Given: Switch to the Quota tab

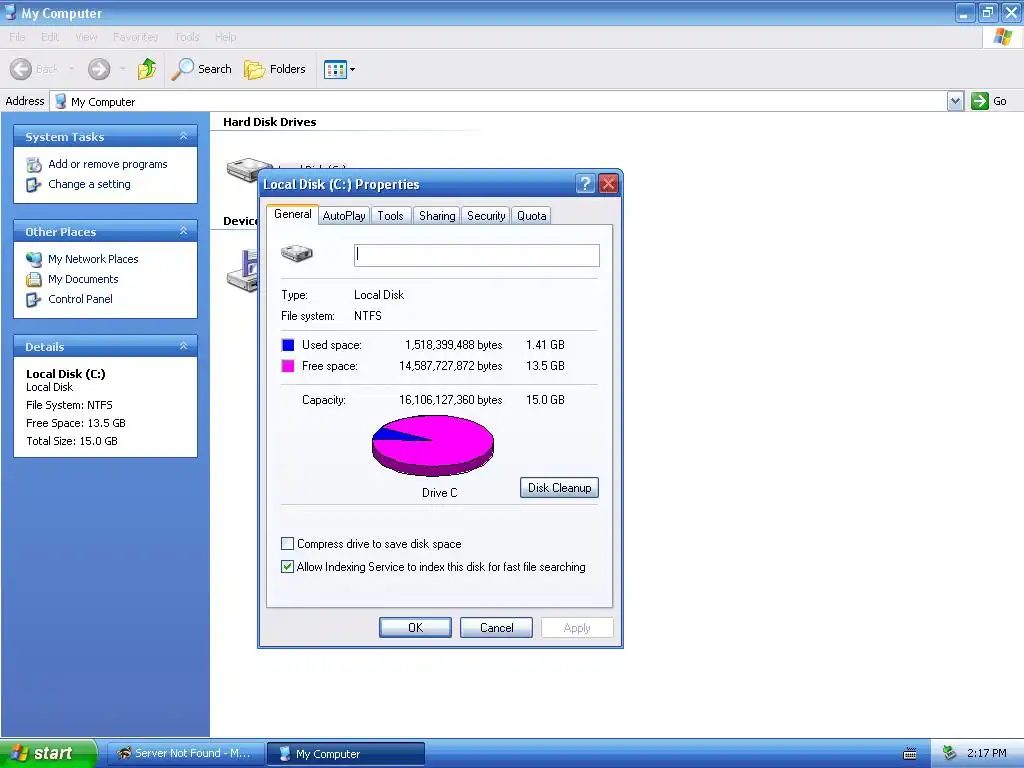Looking at the screenshot, I should pos(532,216).
